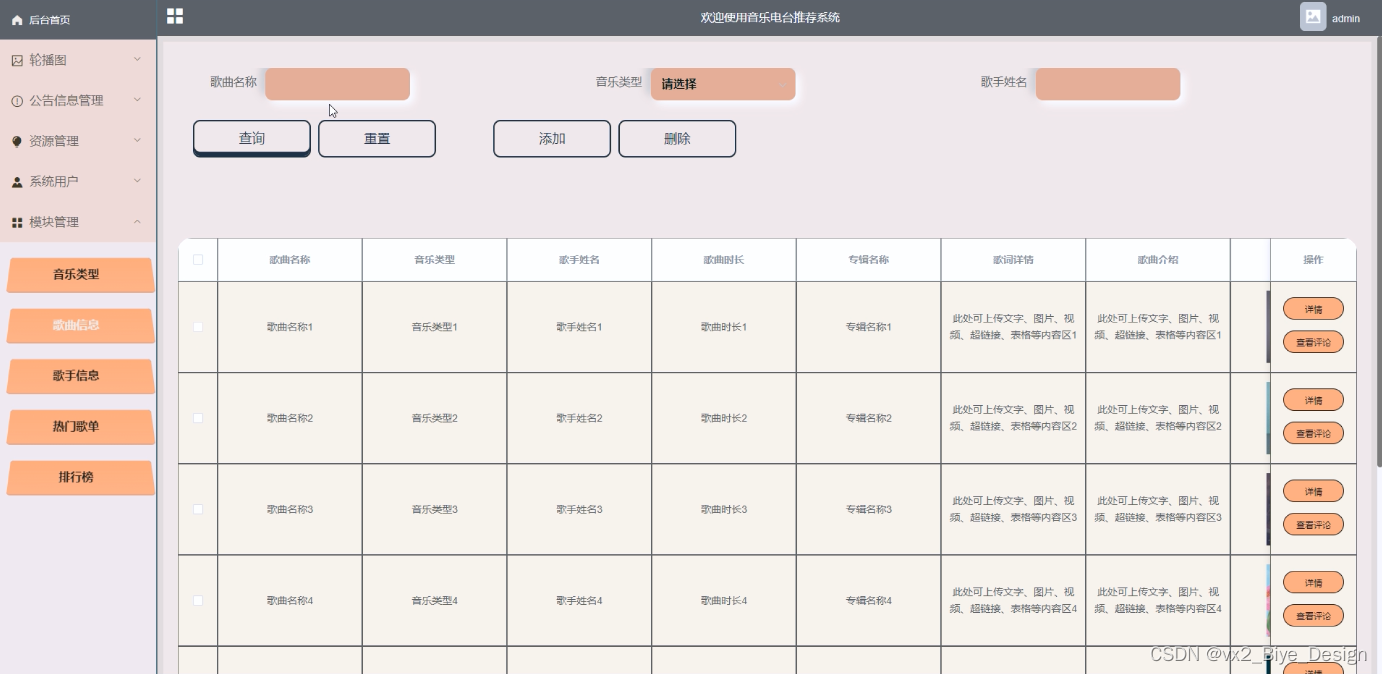Click the cell 歌曲时长4

(x=724, y=600)
